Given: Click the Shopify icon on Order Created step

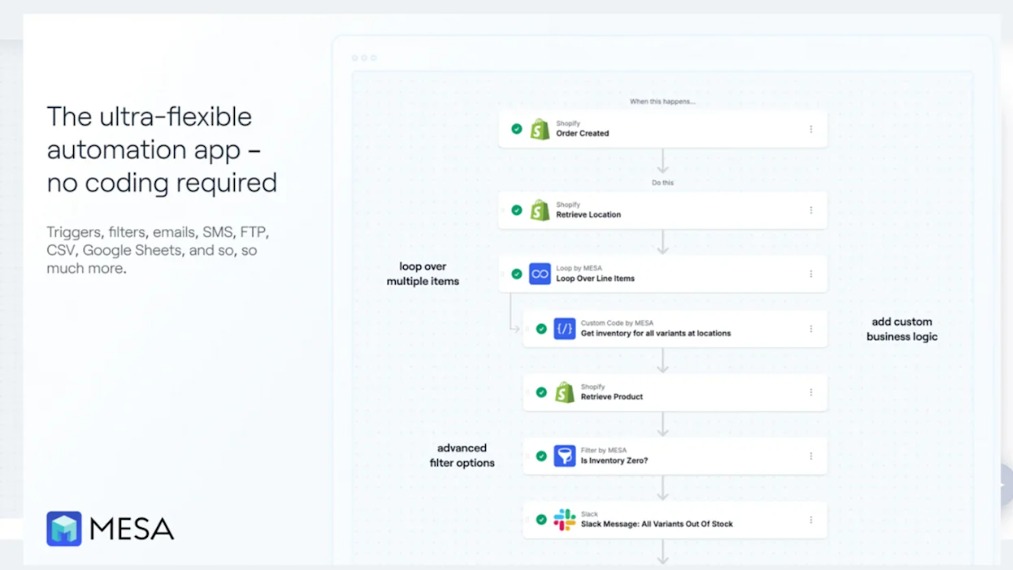Looking at the screenshot, I should click(539, 129).
